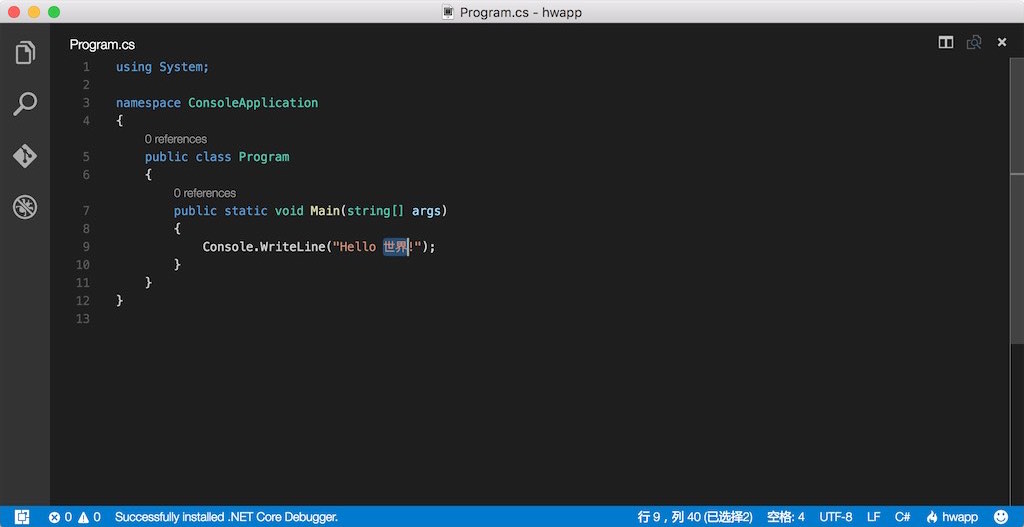The height and width of the screenshot is (527, 1024).
Task: Click line and column indicator 行 9, 列 40
Action: [695, 517]
